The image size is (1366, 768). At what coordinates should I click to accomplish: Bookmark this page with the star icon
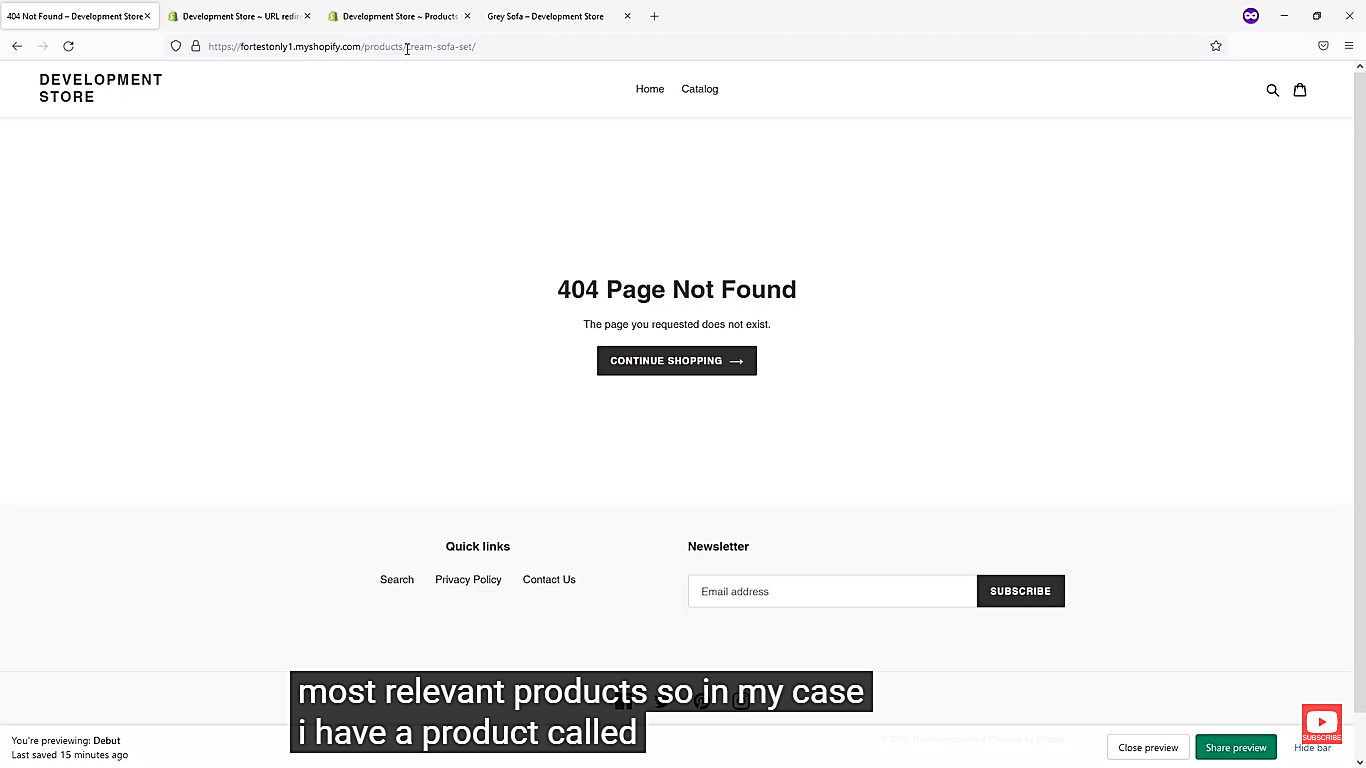click(x=1216, y=46)
